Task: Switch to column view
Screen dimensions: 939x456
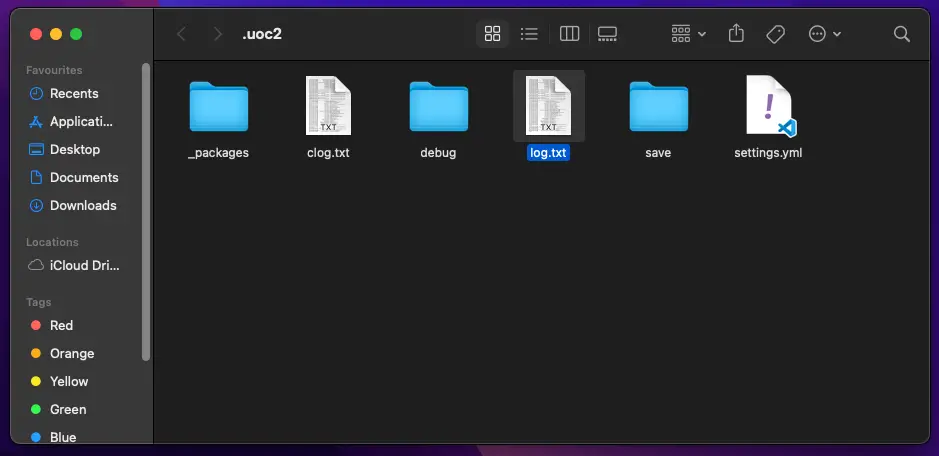Action: [x=570, y=34]
